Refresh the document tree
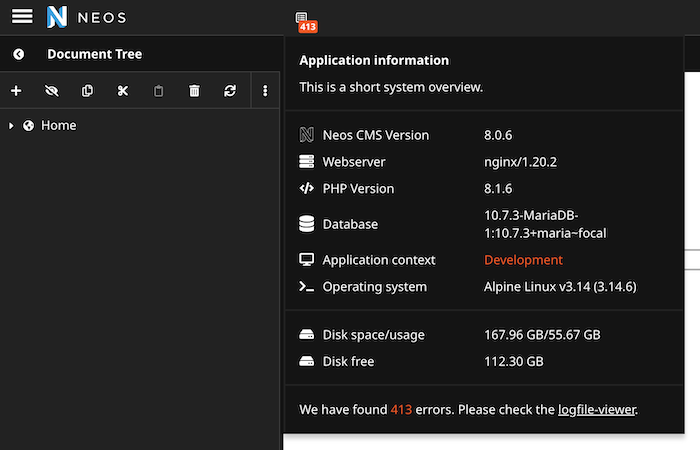 click(x=230, y=91)
